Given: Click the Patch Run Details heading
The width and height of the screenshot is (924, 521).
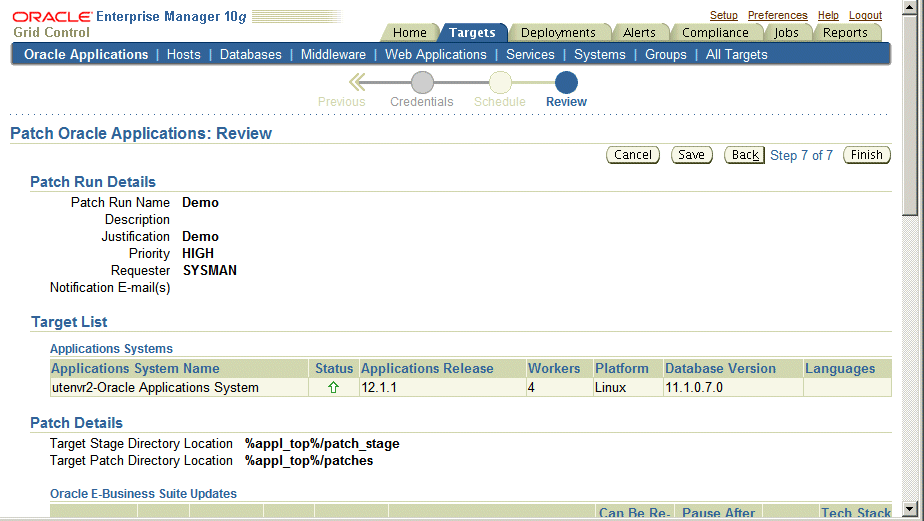Looking at the screenshot, I should (x=93, y=182).
